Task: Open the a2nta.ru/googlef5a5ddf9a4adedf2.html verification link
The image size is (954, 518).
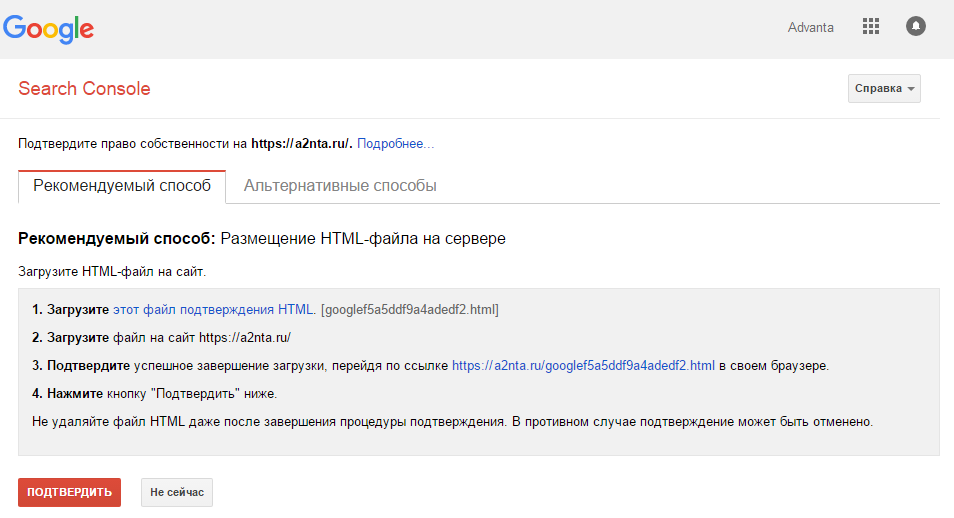Action: click(x=583, y=366)
